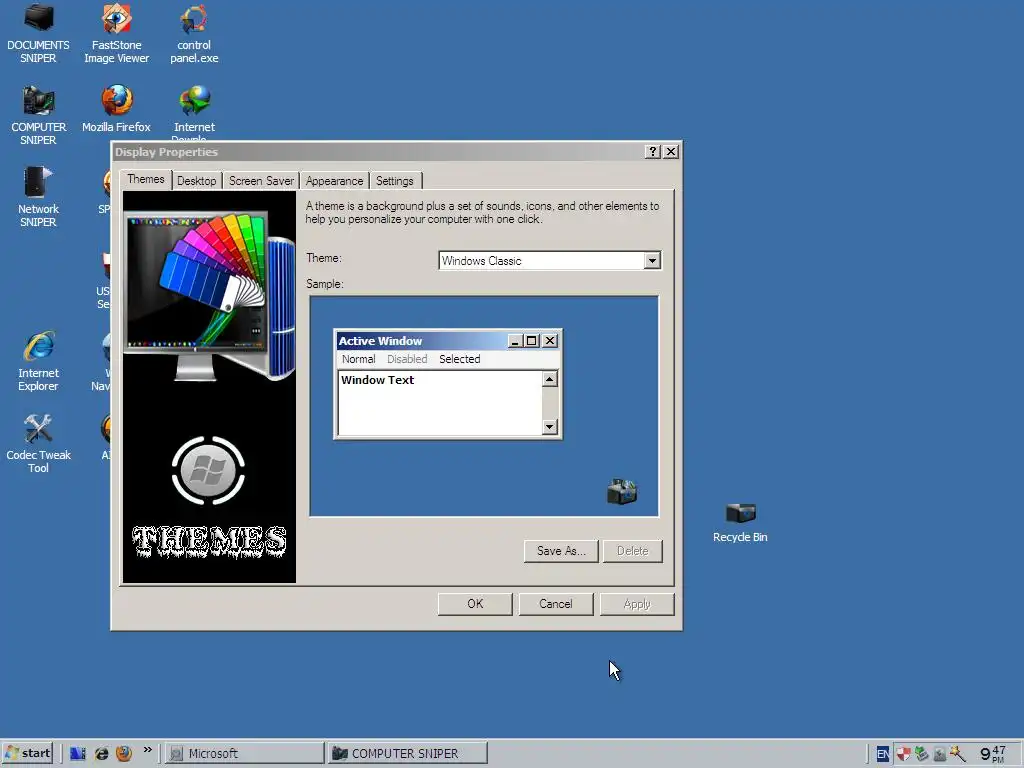Click the Delete theme button
The width and height of the screenshot is (1024, 768).
(x=633, y=551)
